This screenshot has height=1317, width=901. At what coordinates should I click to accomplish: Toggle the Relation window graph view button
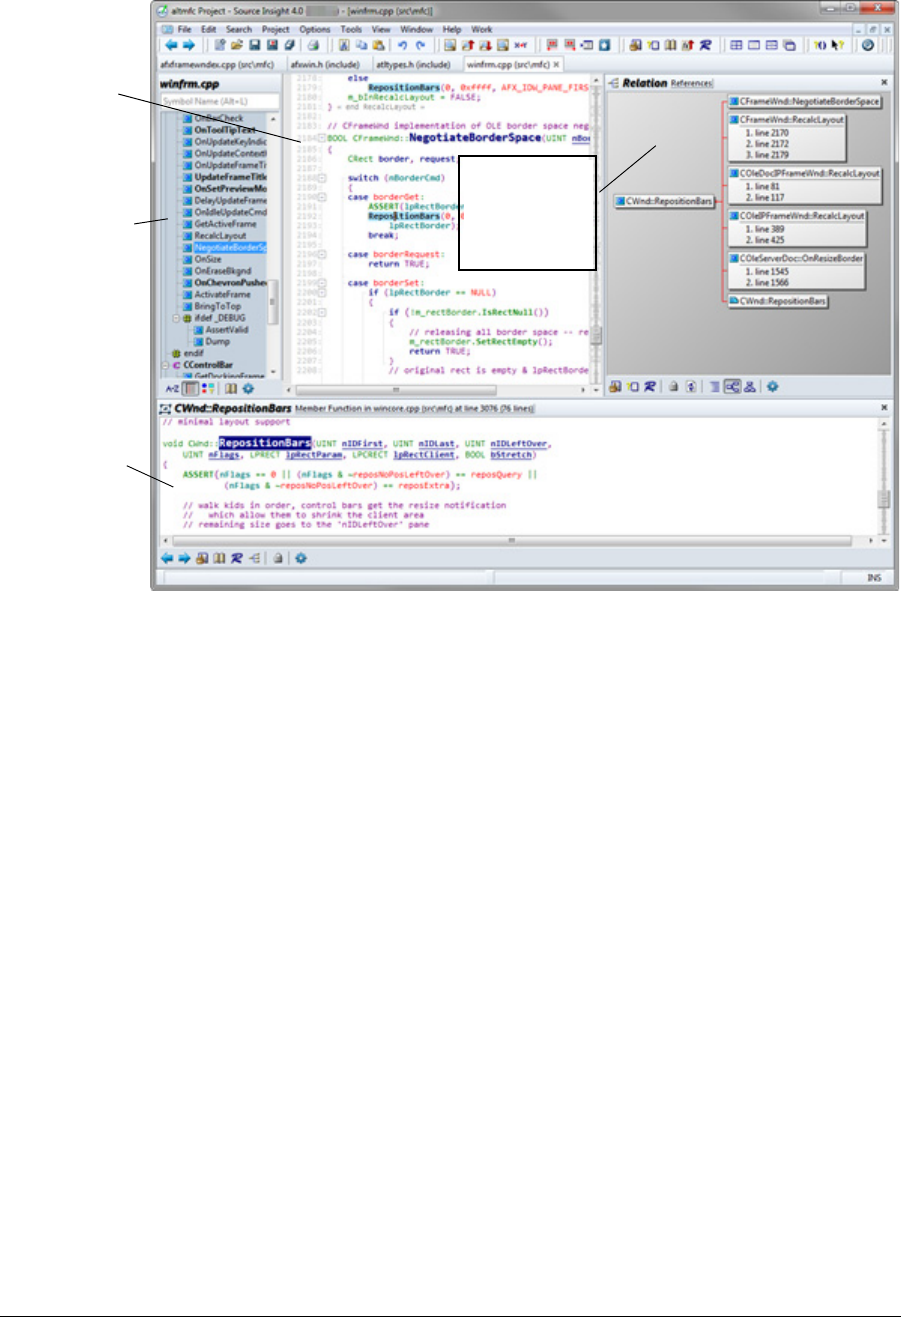(732, 387)
